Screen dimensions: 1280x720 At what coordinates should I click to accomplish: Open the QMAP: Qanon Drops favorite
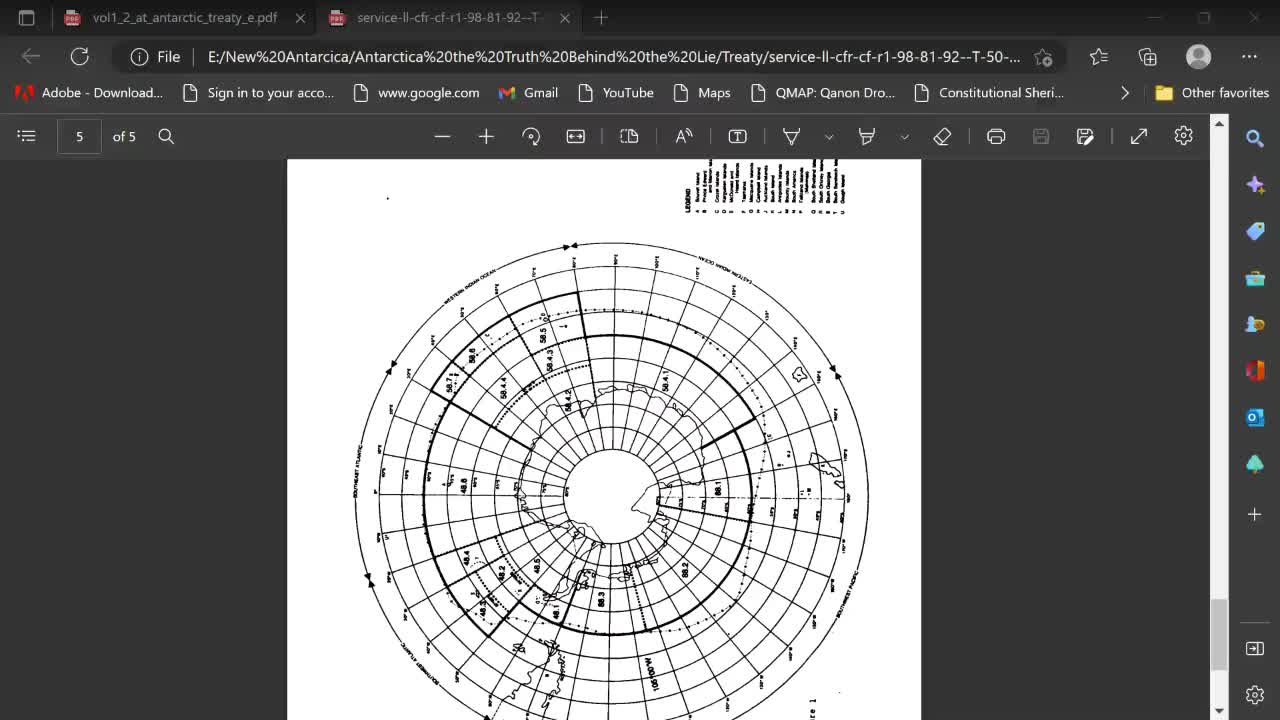(x=823, y=93)
